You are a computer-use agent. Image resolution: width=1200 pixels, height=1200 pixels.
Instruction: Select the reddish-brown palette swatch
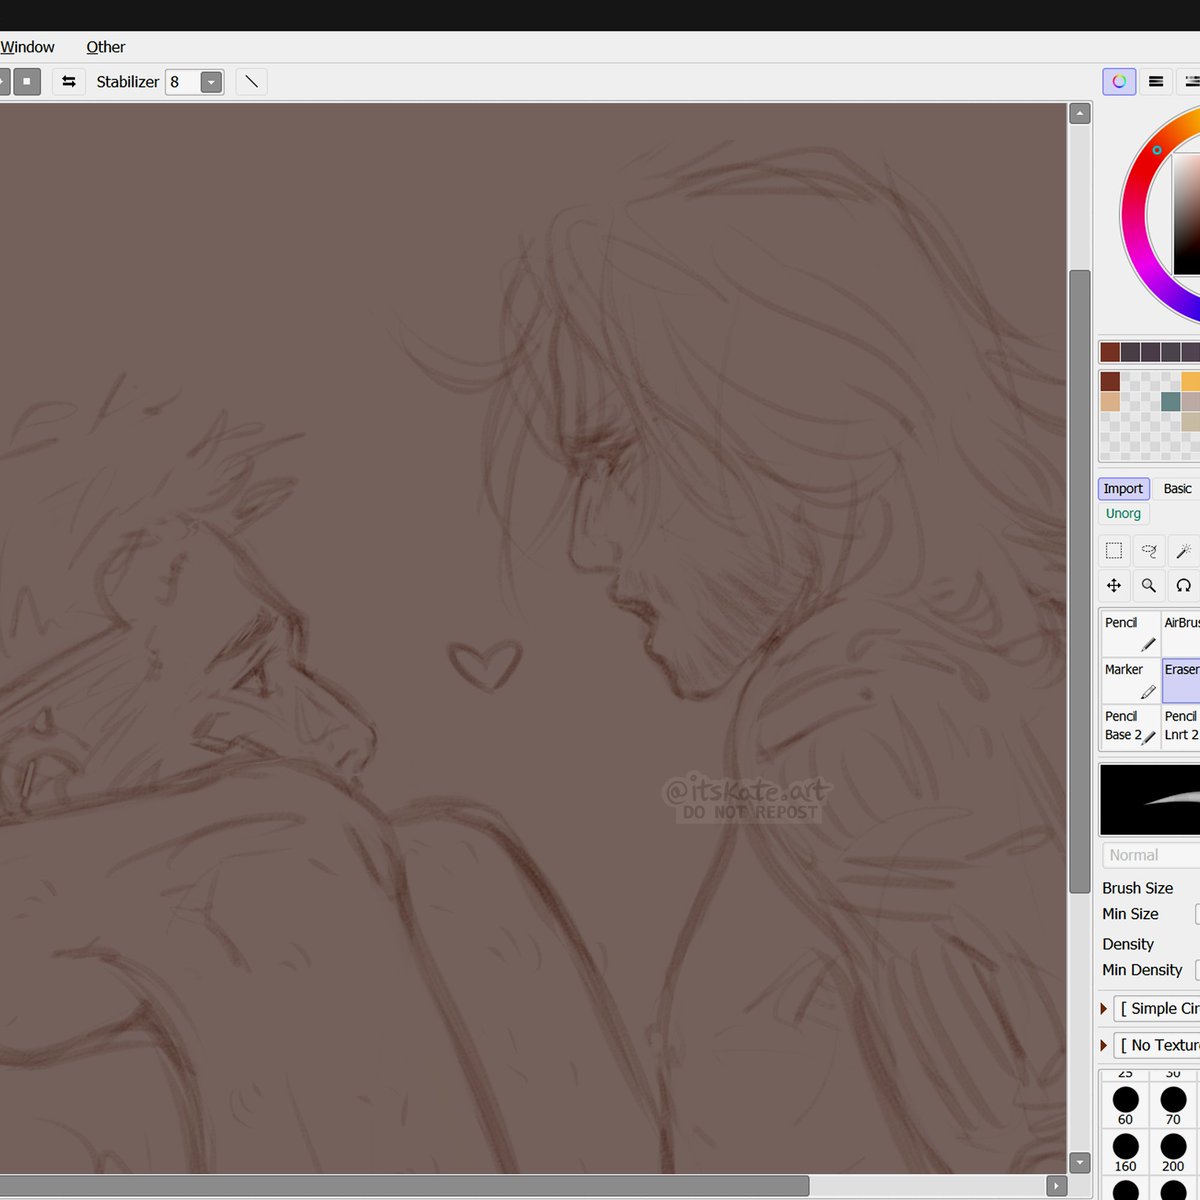pyautogui.click(x=1110, y=381)
